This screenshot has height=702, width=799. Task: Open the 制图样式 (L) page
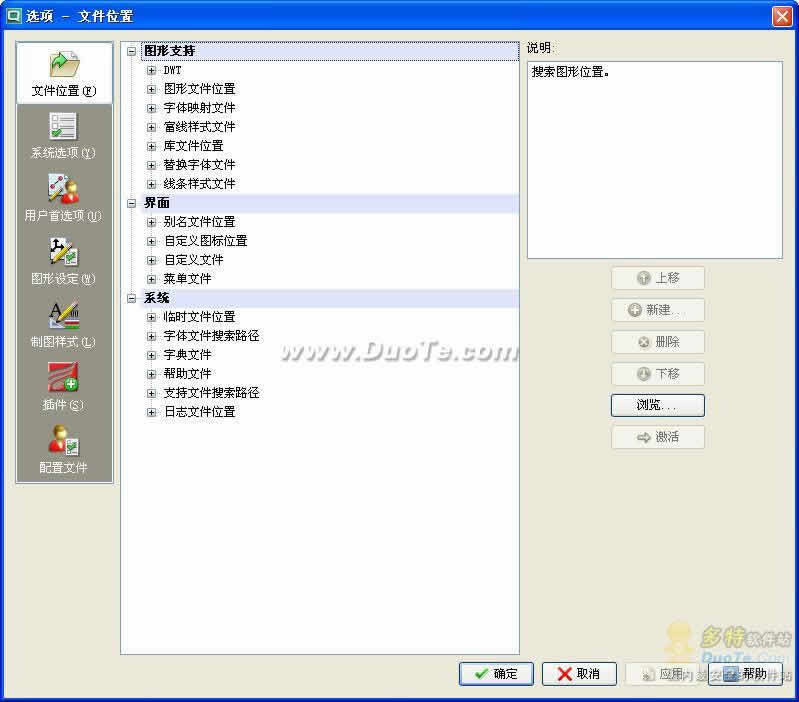coord(63,325)
